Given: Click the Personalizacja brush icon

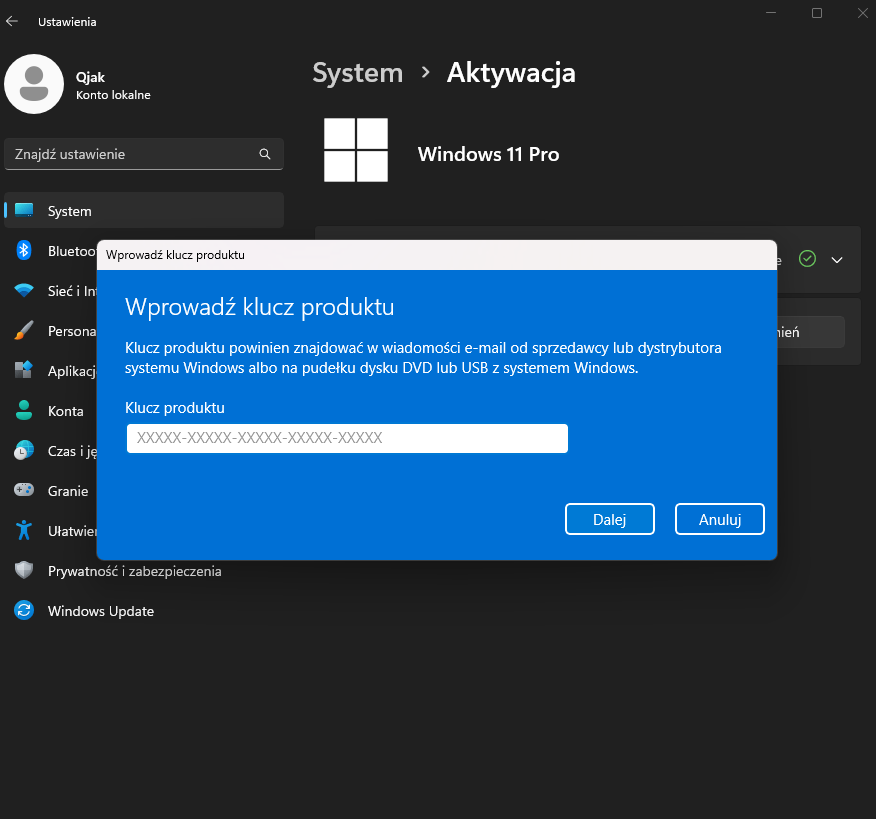Looking at the screenshot, I should (x=23, y=331).
